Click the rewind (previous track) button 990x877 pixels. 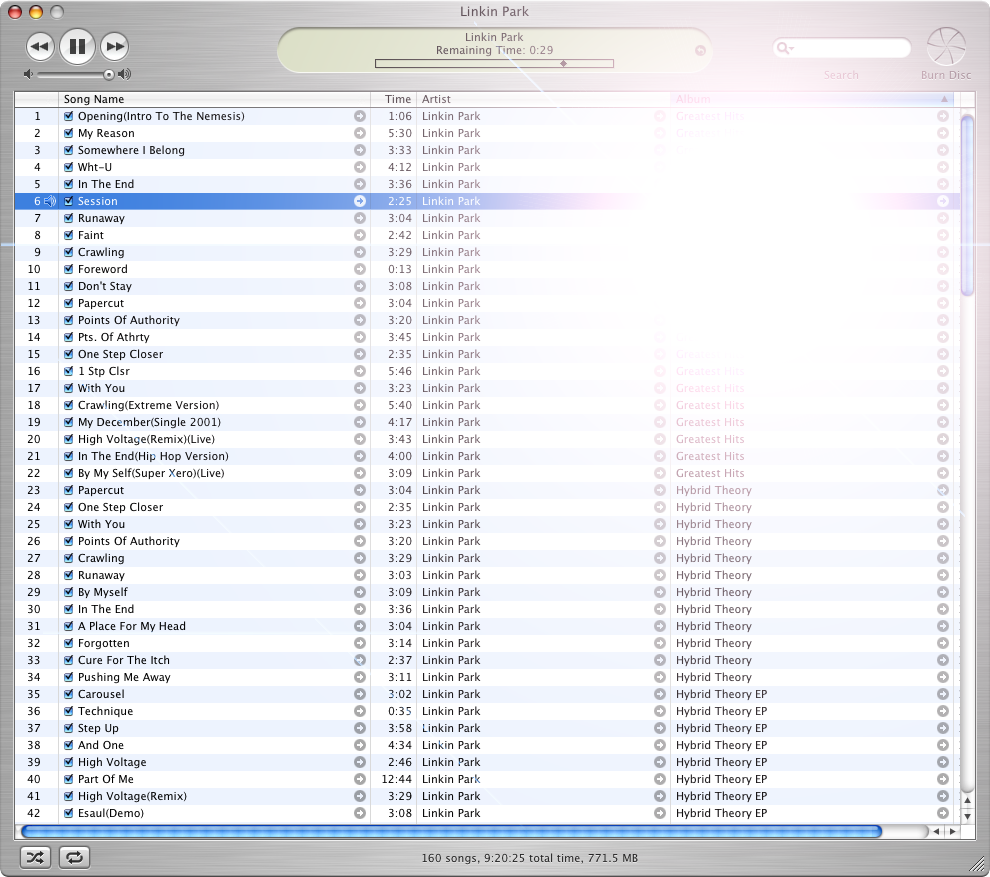[40, 47]
